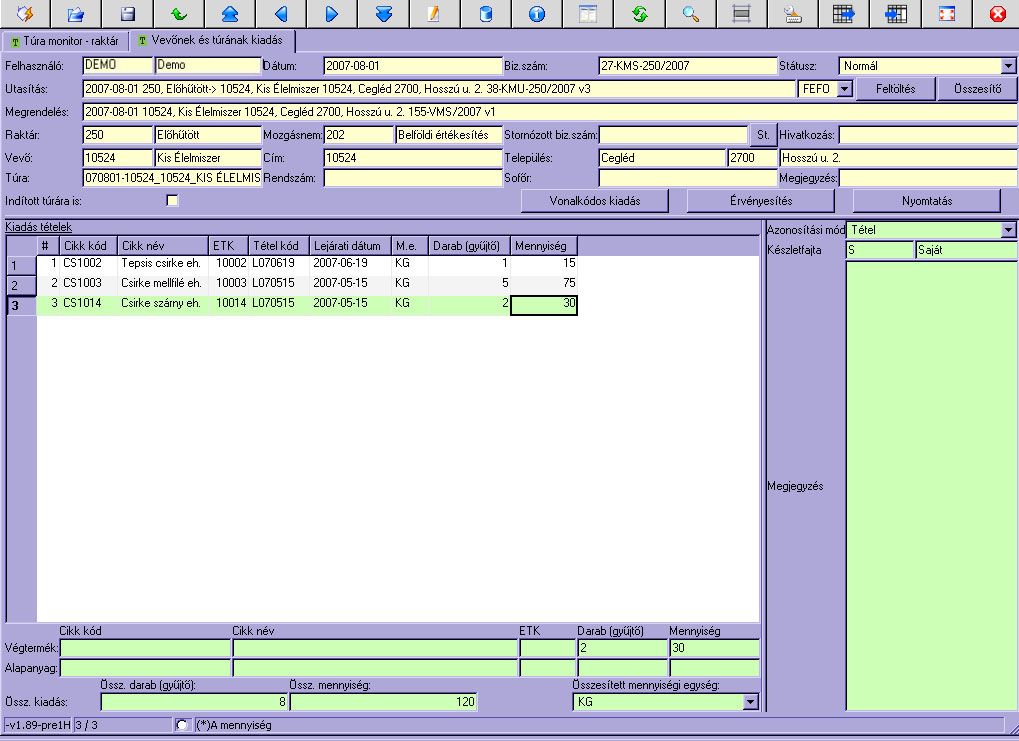Screen dimensions: 1019x741
Task: Open the Azonosítási mód dropdown
Action: point(1007,231)
